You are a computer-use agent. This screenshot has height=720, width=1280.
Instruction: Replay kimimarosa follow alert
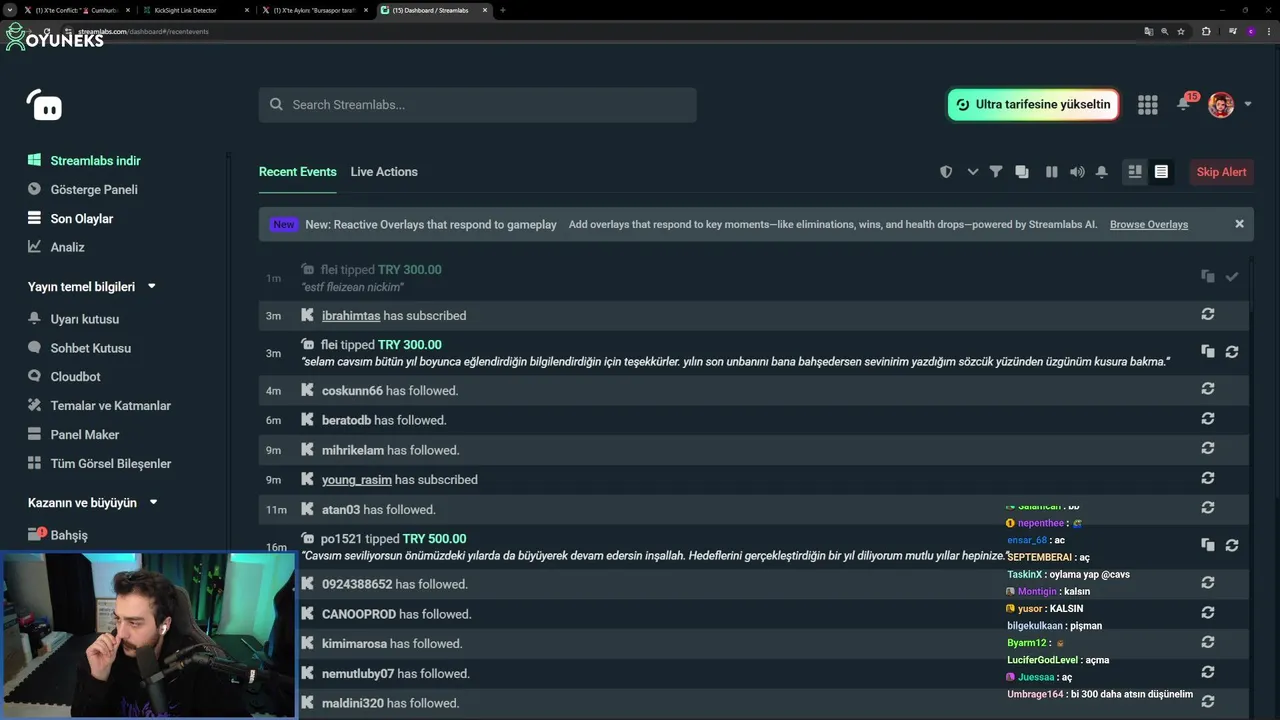coord(1208,642)
